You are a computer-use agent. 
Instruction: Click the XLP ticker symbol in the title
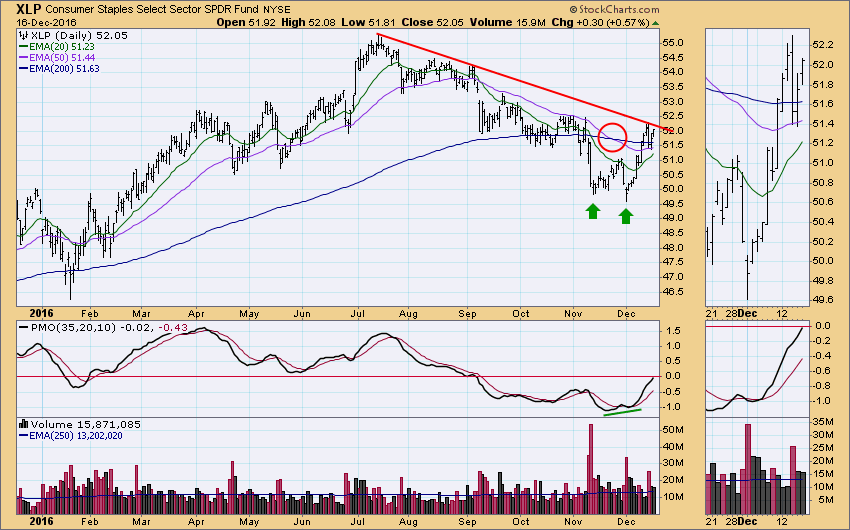[x=29, y=9]
